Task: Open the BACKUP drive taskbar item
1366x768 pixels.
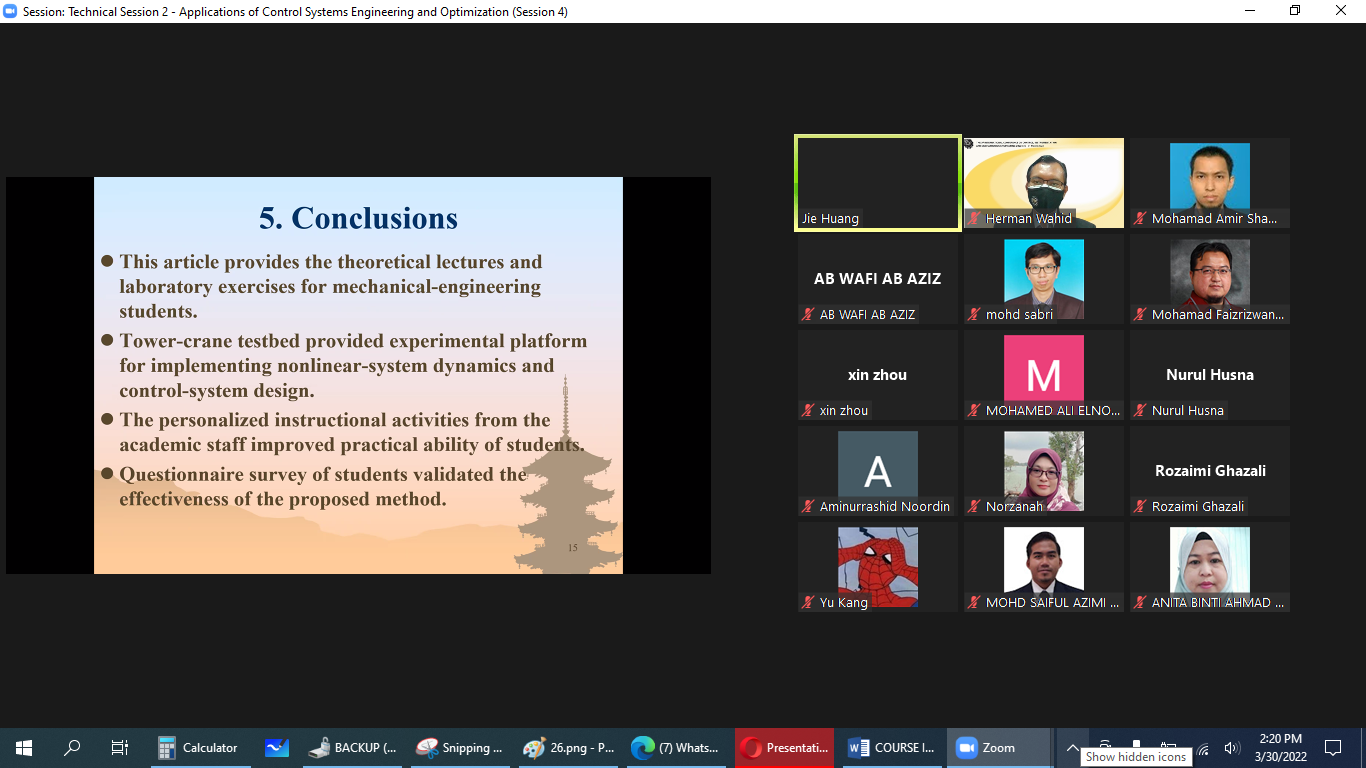Action: click(352, 748)
